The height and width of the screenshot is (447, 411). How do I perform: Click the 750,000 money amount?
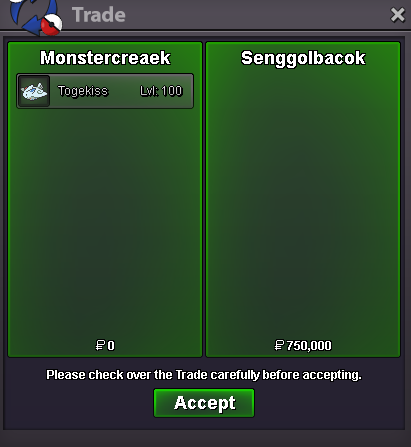point(309,345)
